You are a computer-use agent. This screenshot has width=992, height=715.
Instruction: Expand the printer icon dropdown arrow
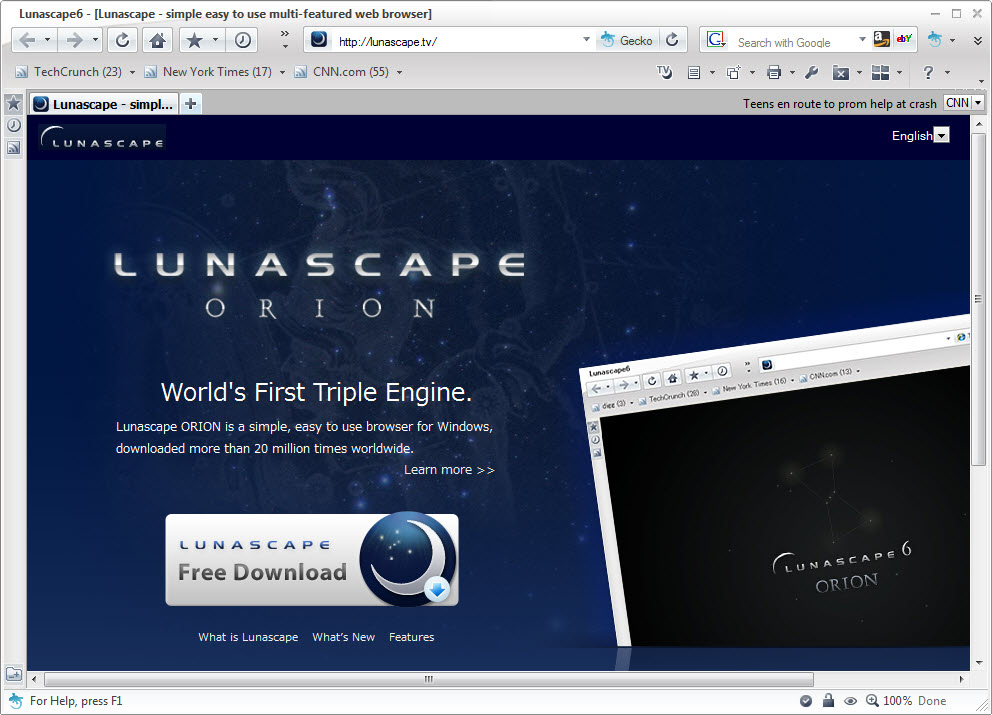click(x=792, y=73)
